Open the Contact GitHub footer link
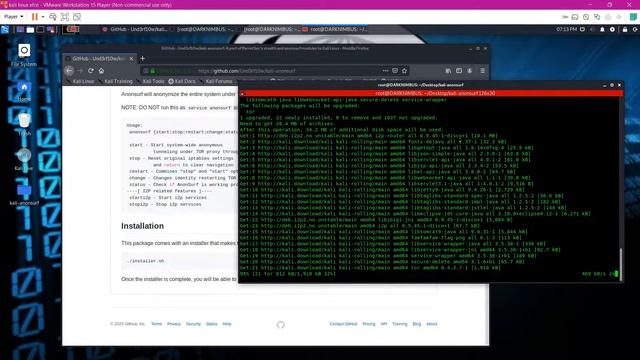 coord(343,324)
